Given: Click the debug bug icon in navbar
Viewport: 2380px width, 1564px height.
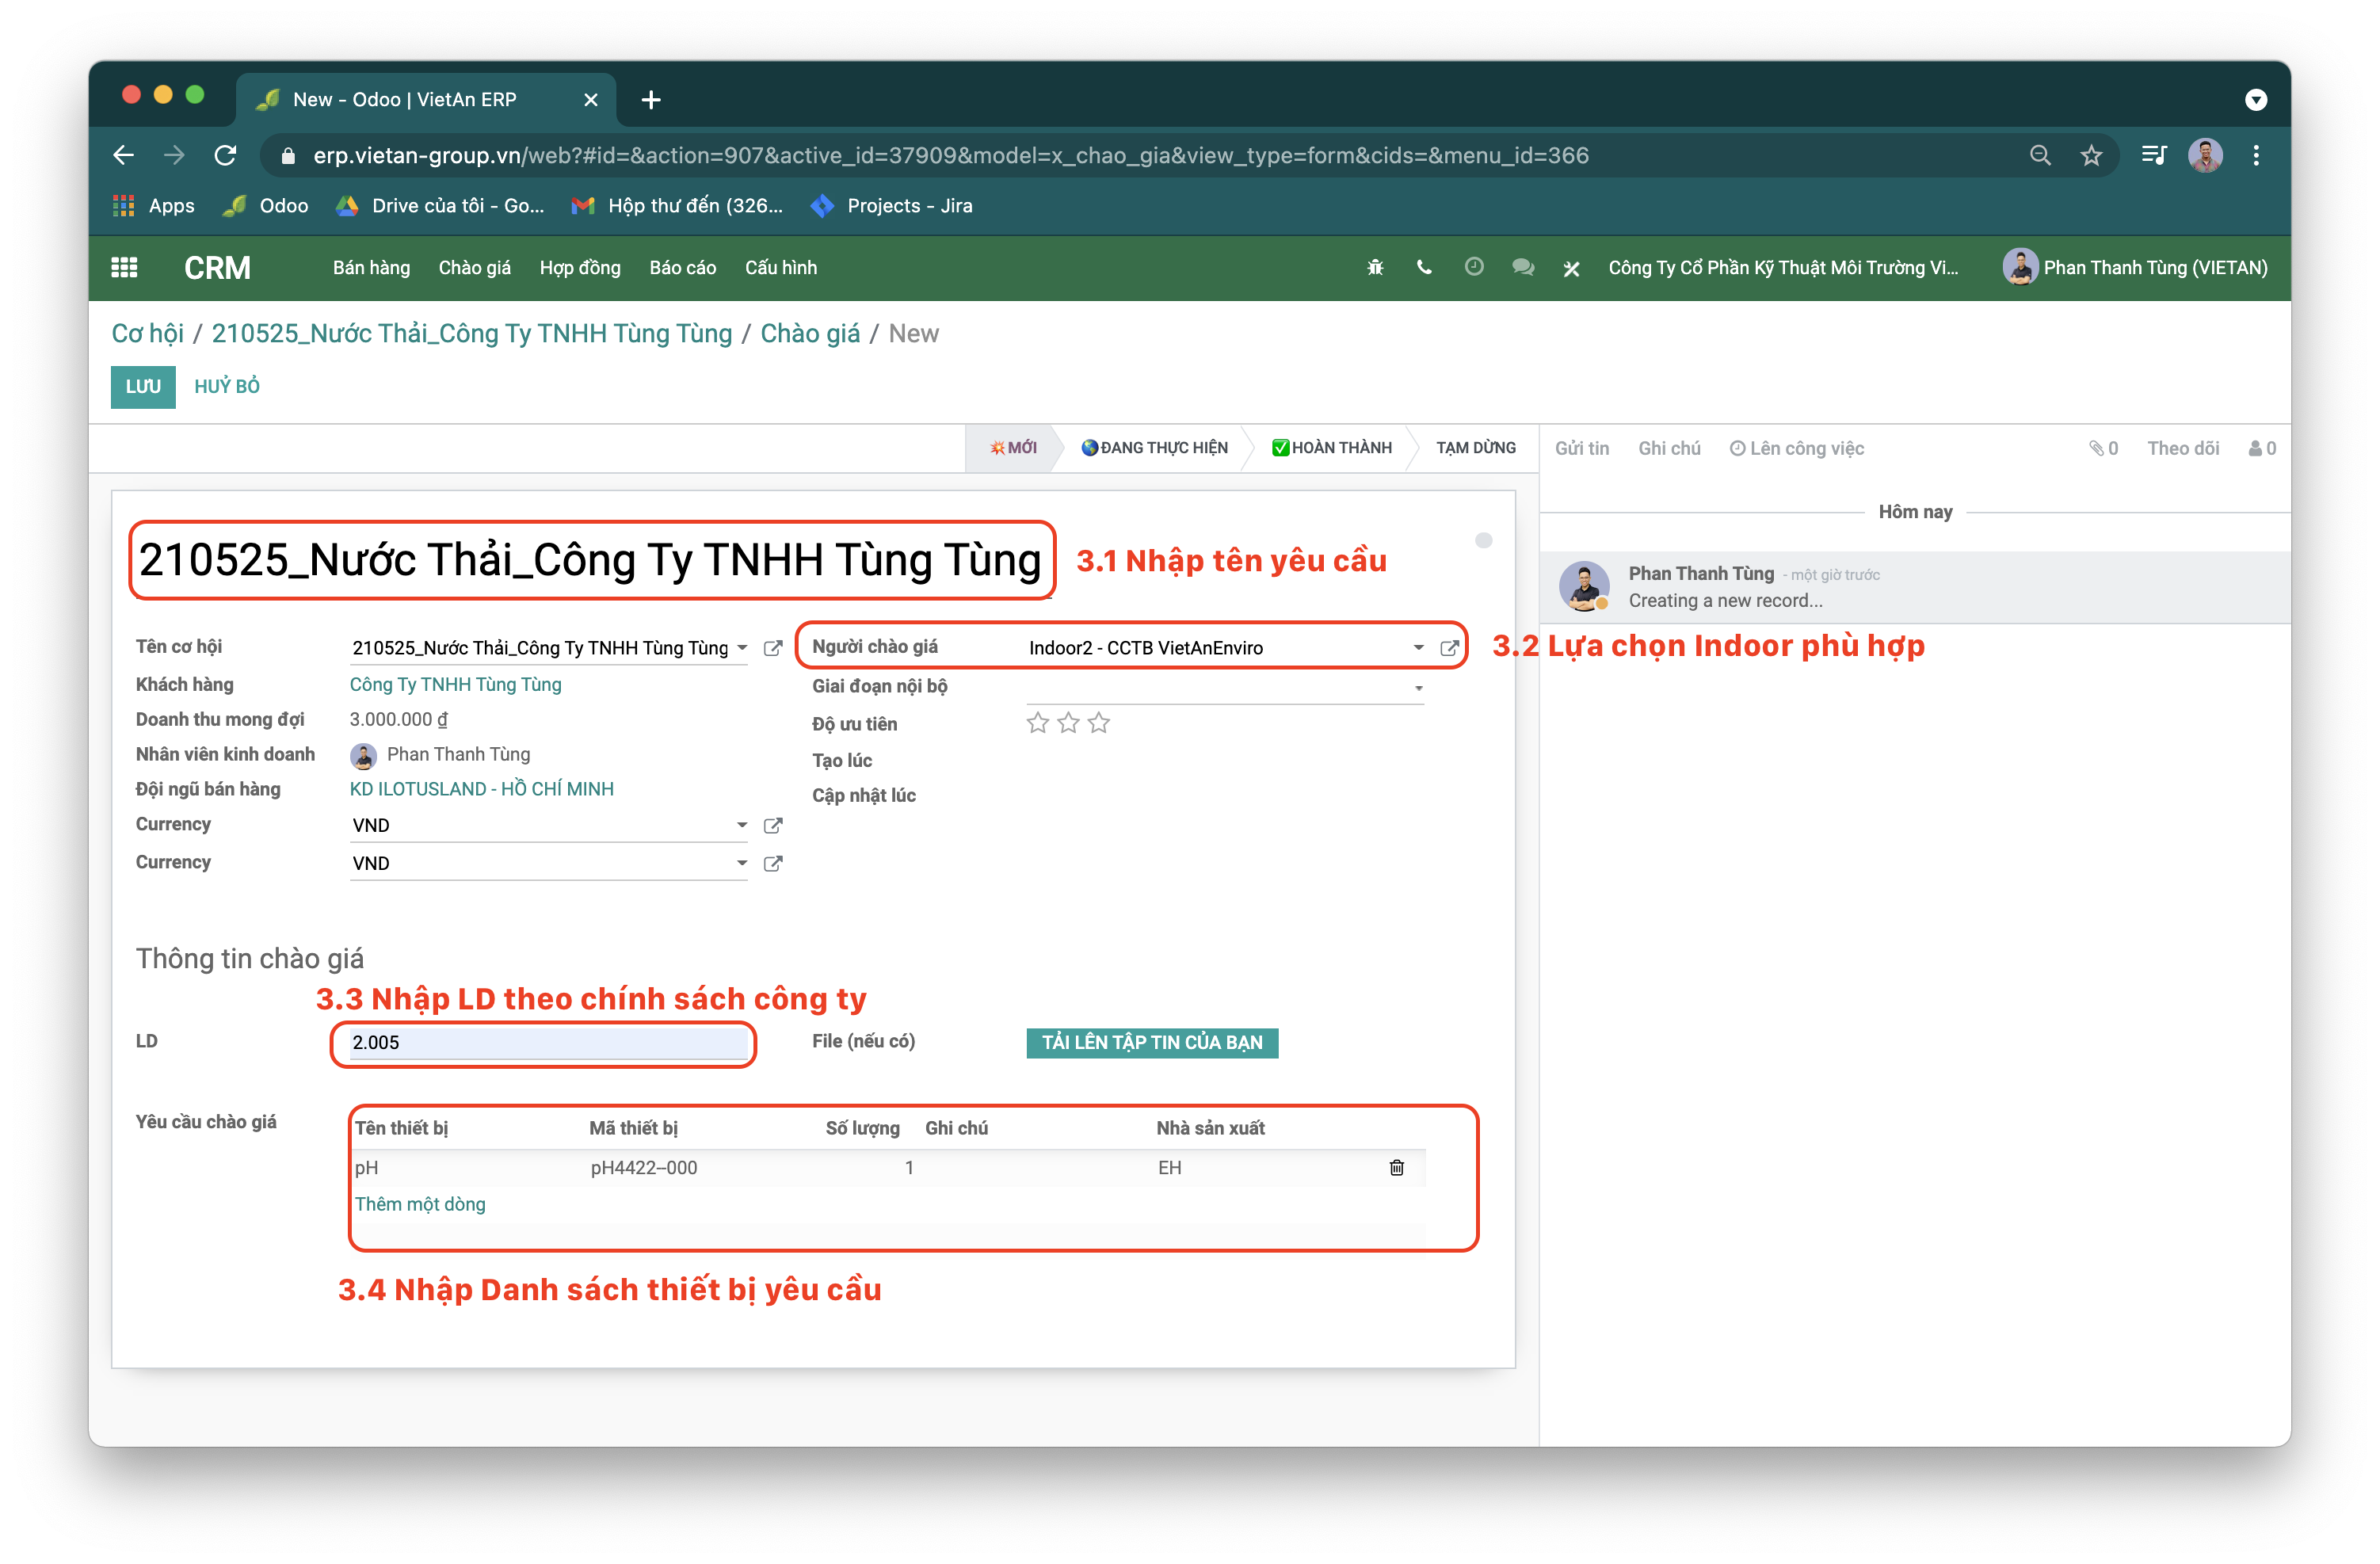Looking at the screenshot, I should pyautogui.click(x=1375, y=268).
